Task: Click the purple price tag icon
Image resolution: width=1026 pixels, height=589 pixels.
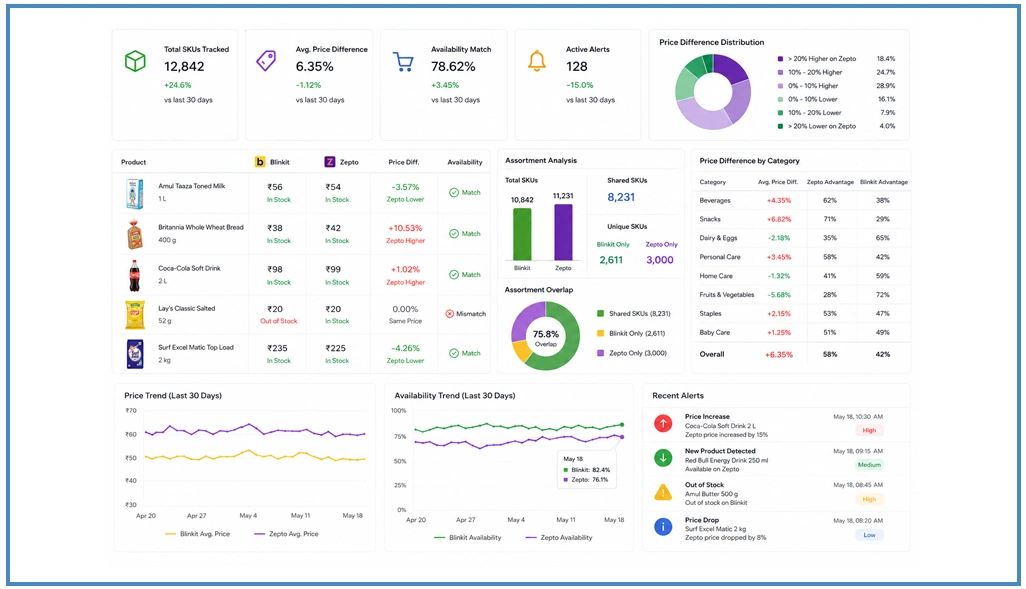Action: pyautogui.click(x=266, y=61)
